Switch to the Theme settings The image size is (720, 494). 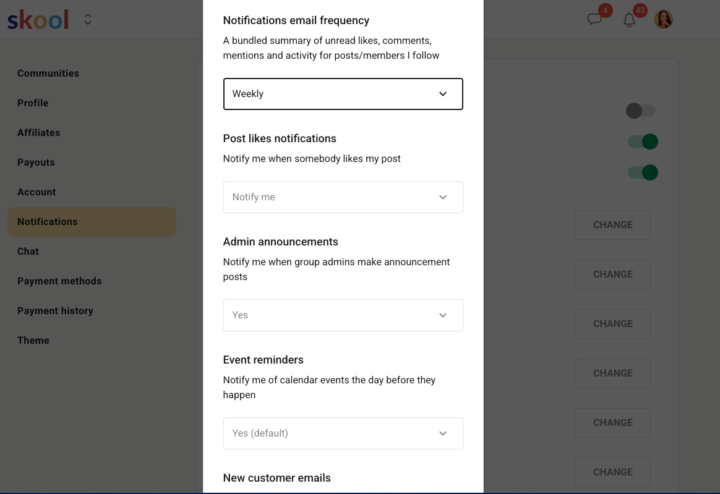pos(33,340)
